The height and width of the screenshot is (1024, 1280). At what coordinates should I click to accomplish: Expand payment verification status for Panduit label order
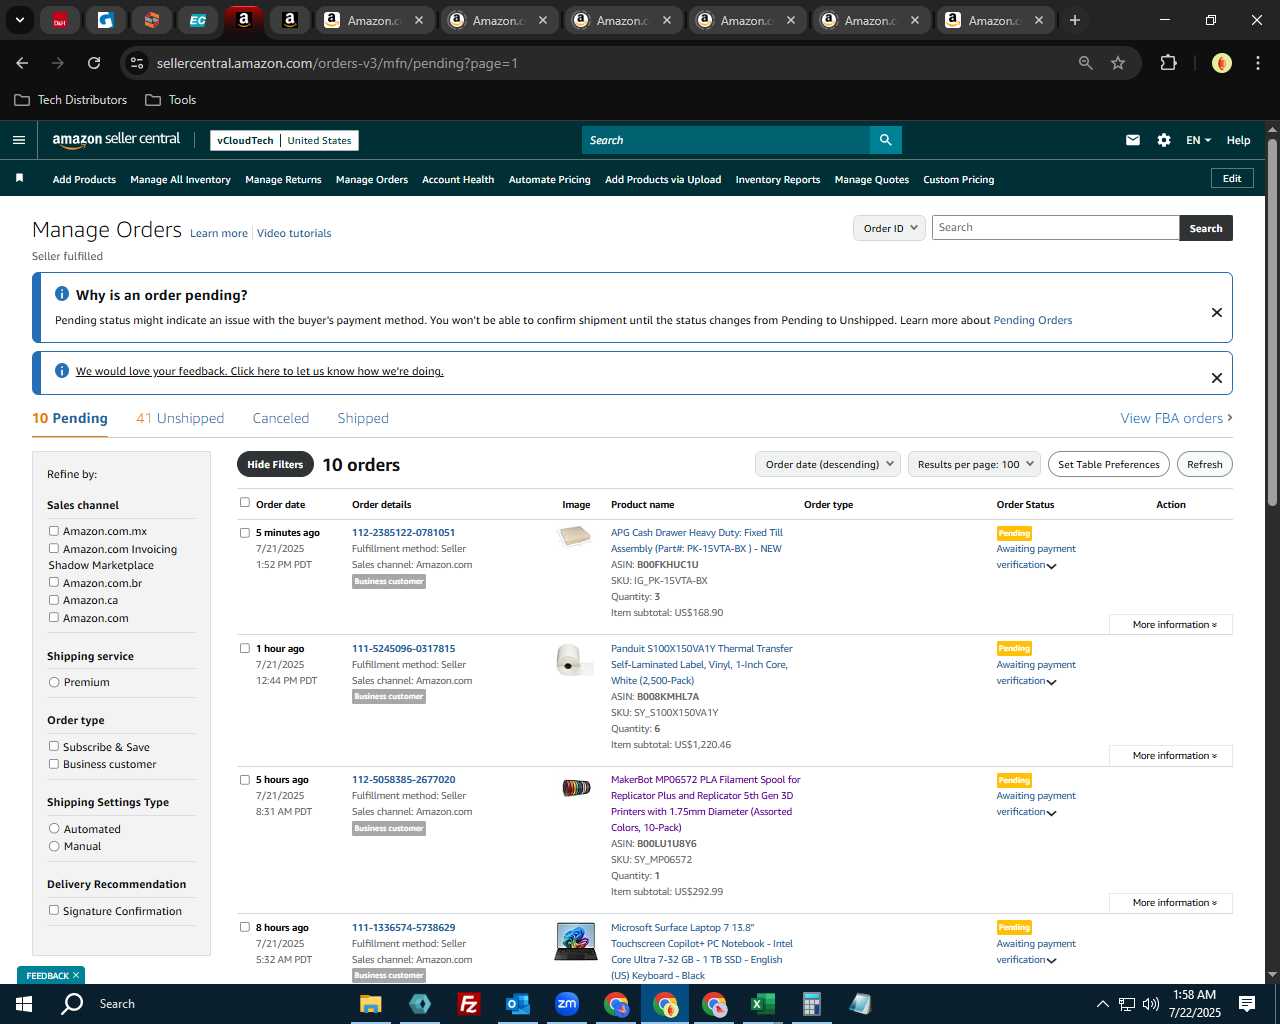(x=1051, y=682)
